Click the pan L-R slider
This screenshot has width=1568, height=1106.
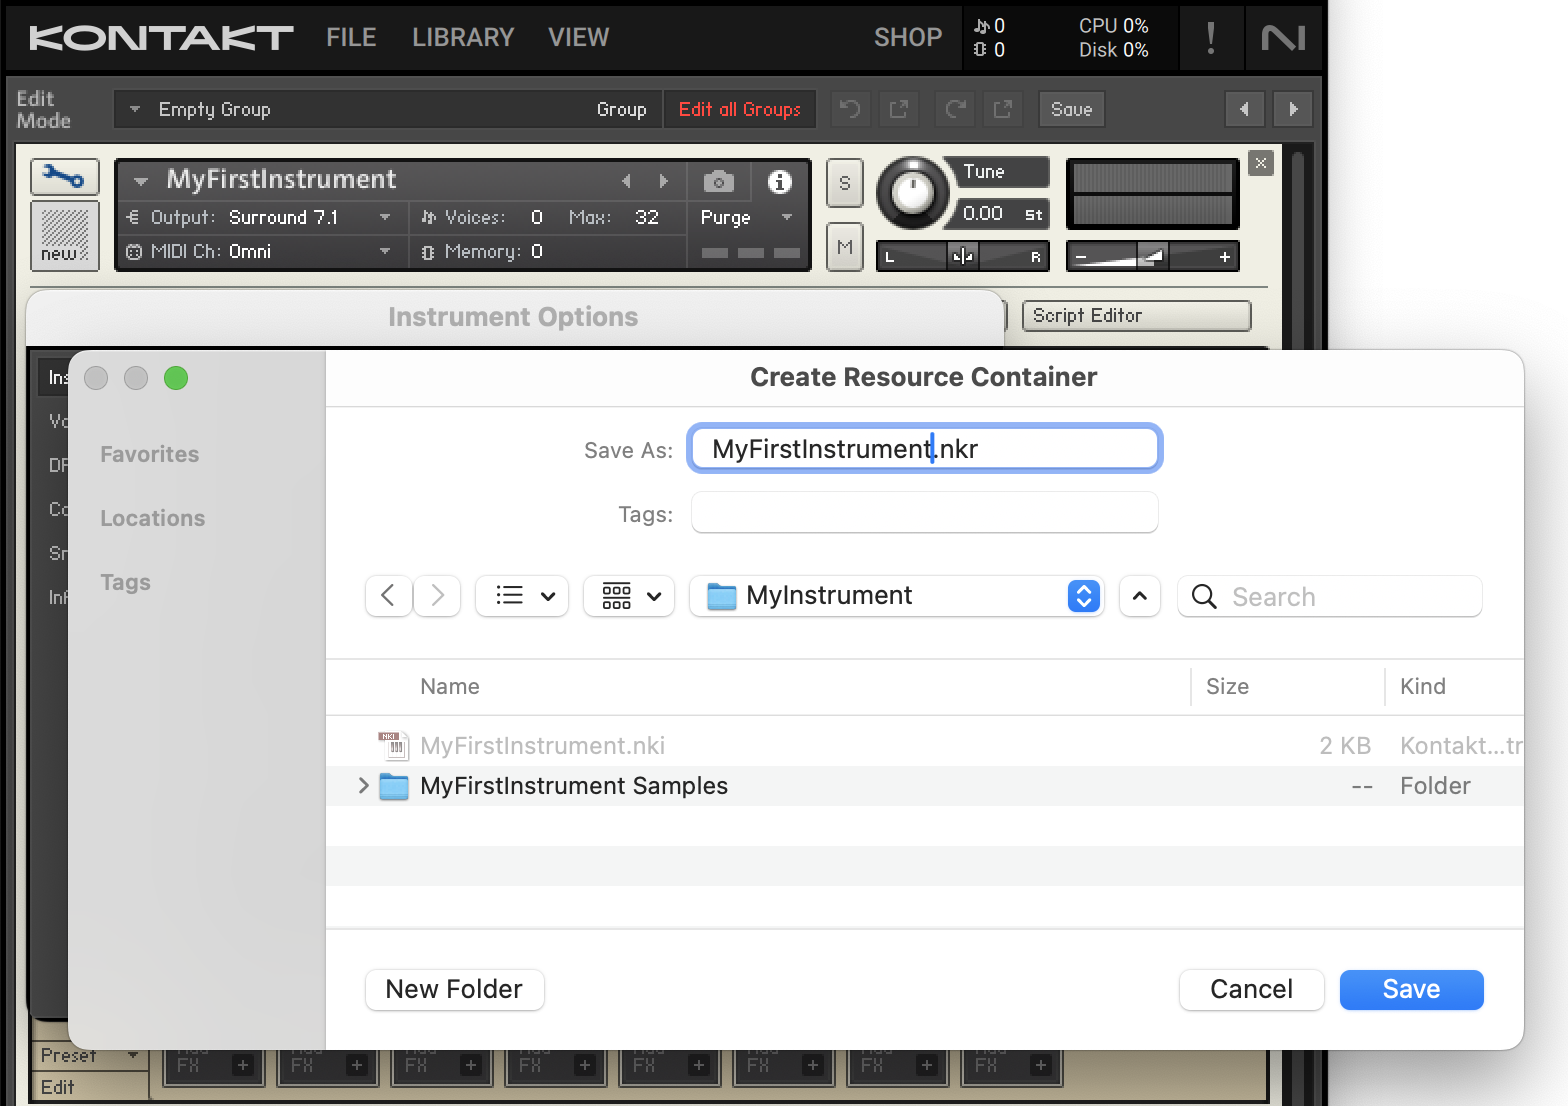[962, 257]
